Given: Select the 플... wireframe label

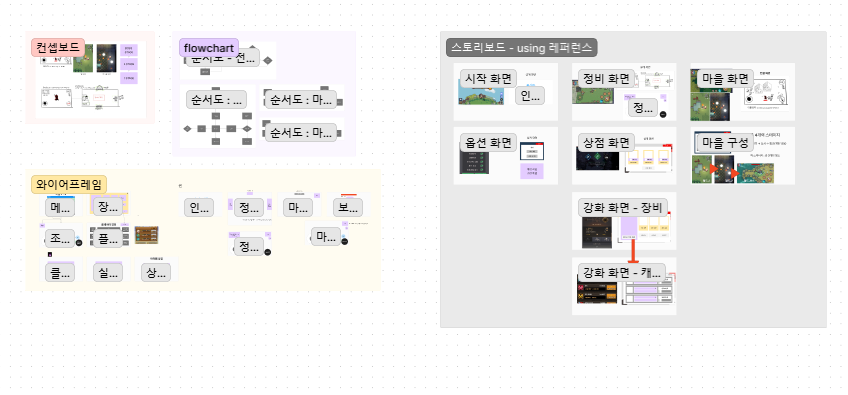Looking at the screenshot, I should point(108,239).
